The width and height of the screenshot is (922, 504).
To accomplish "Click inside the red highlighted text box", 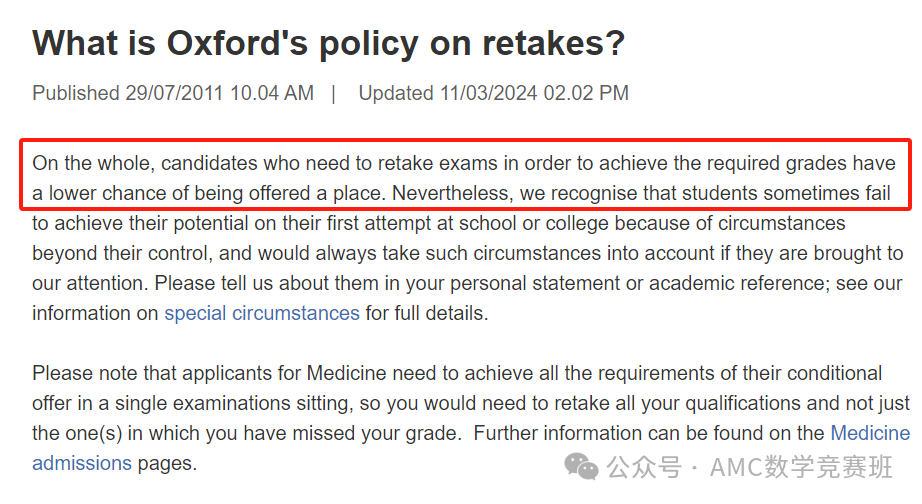I will coord(466,175).
